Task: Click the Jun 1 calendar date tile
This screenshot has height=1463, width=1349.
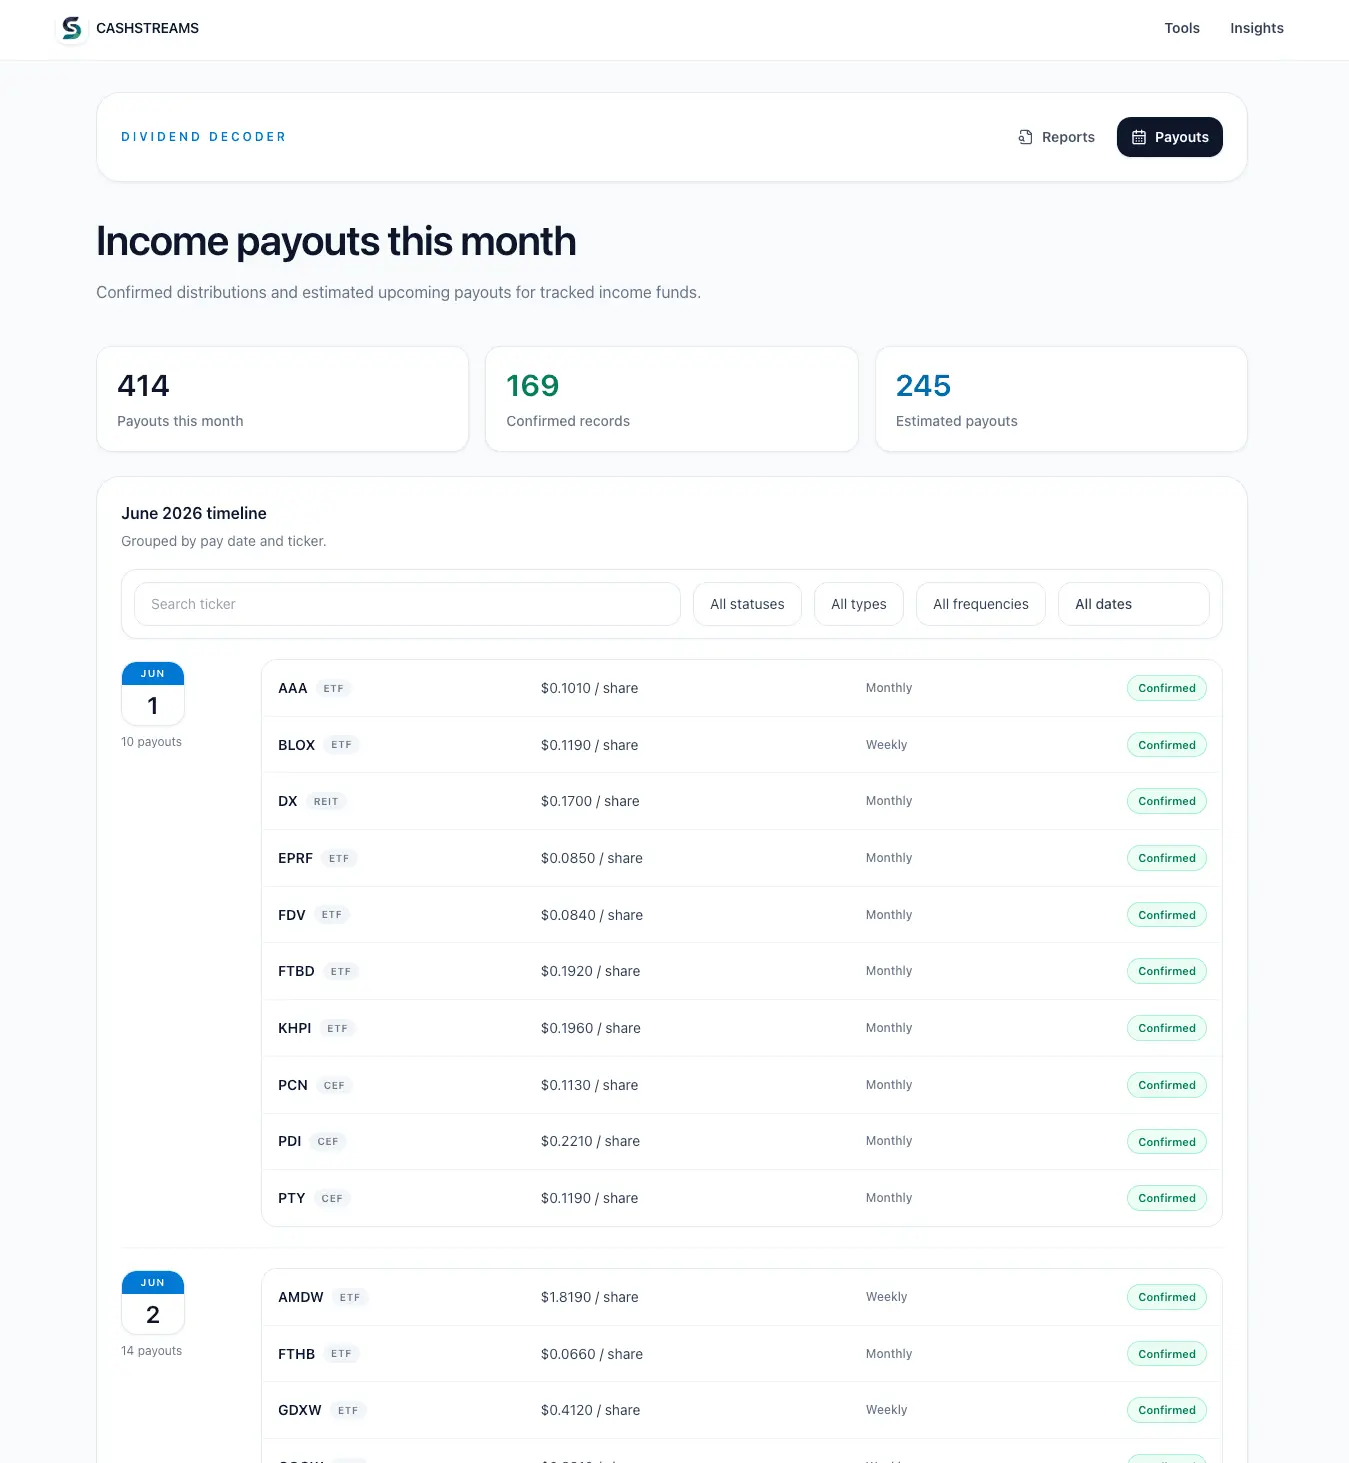Action: [x=152, y=693]
